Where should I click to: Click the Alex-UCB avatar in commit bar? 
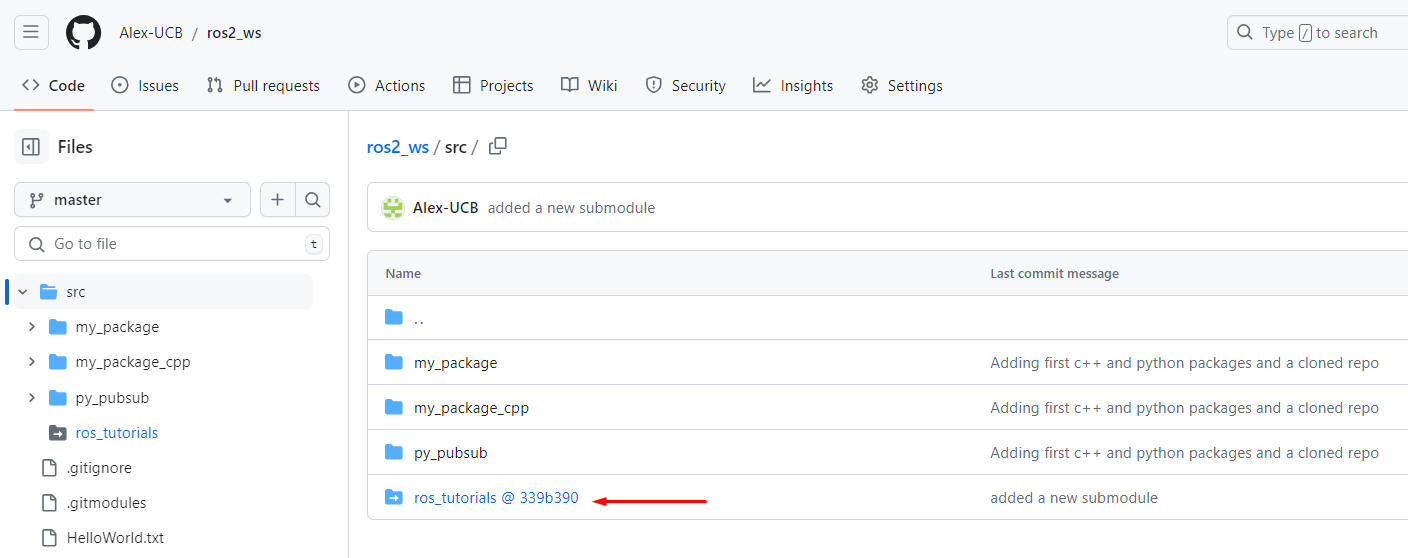coord(394,208)
